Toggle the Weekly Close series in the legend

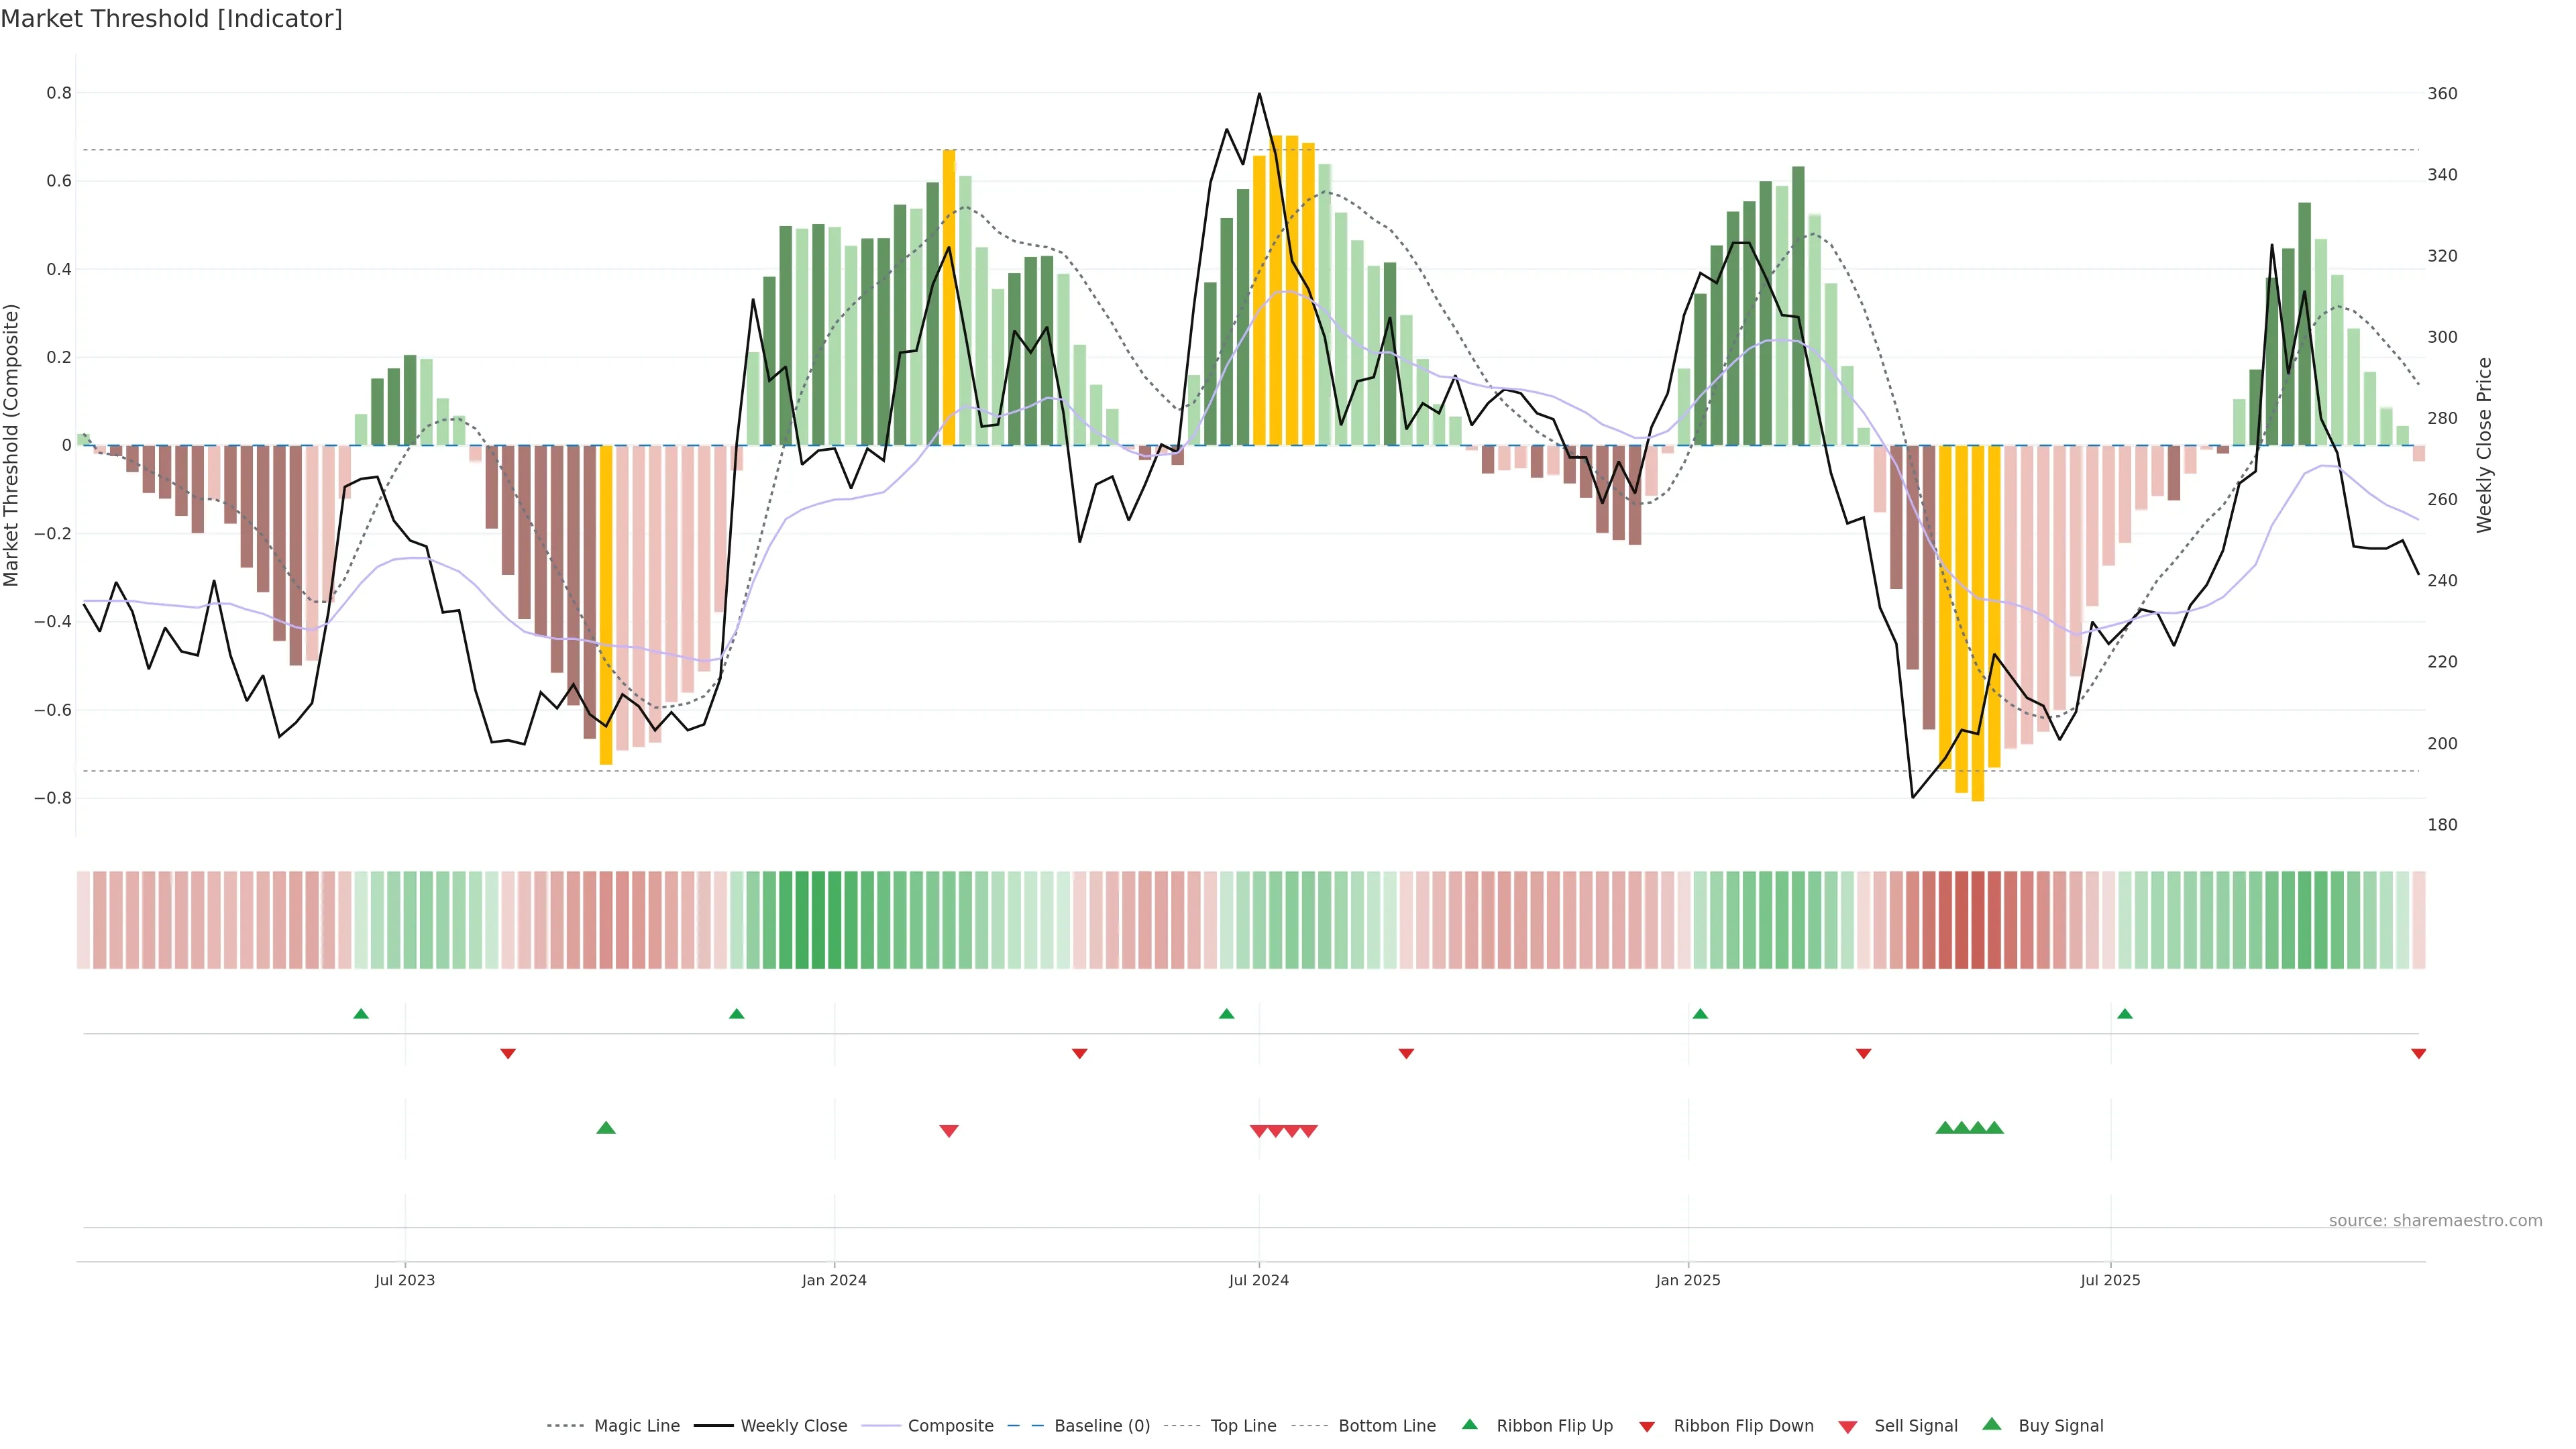pyautogui.click(x=793, y=1426)
